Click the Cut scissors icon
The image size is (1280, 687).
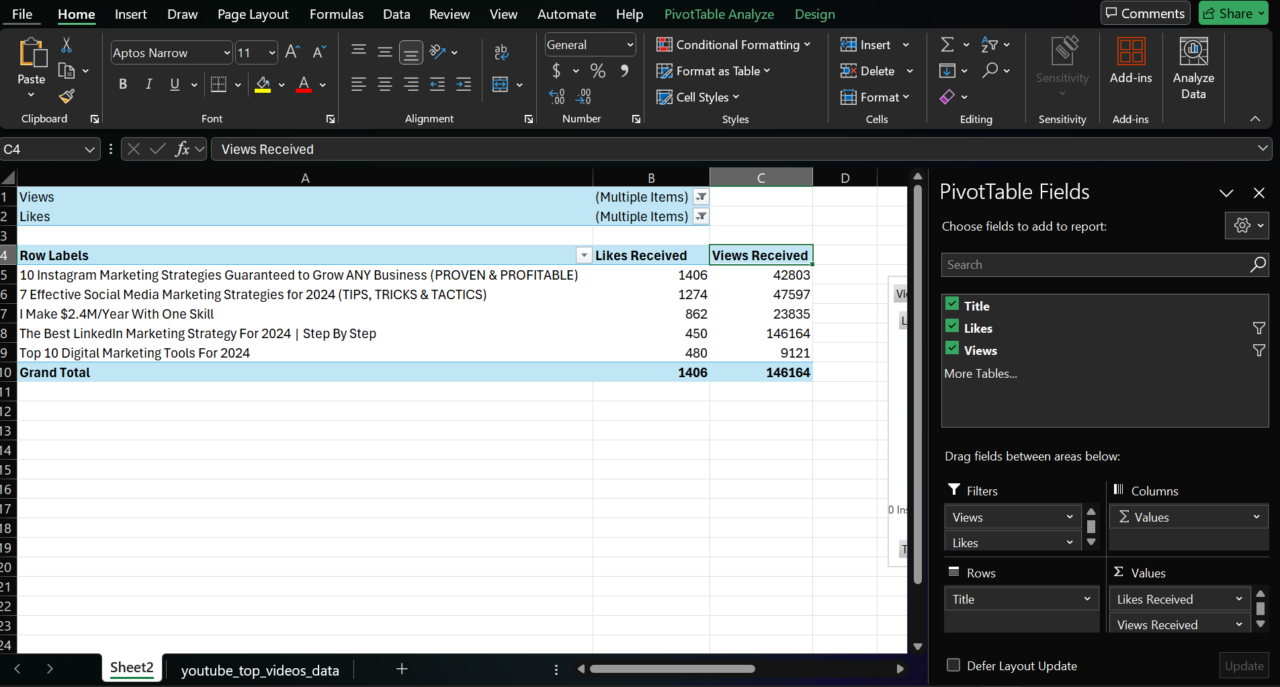(x=66, y=46)
